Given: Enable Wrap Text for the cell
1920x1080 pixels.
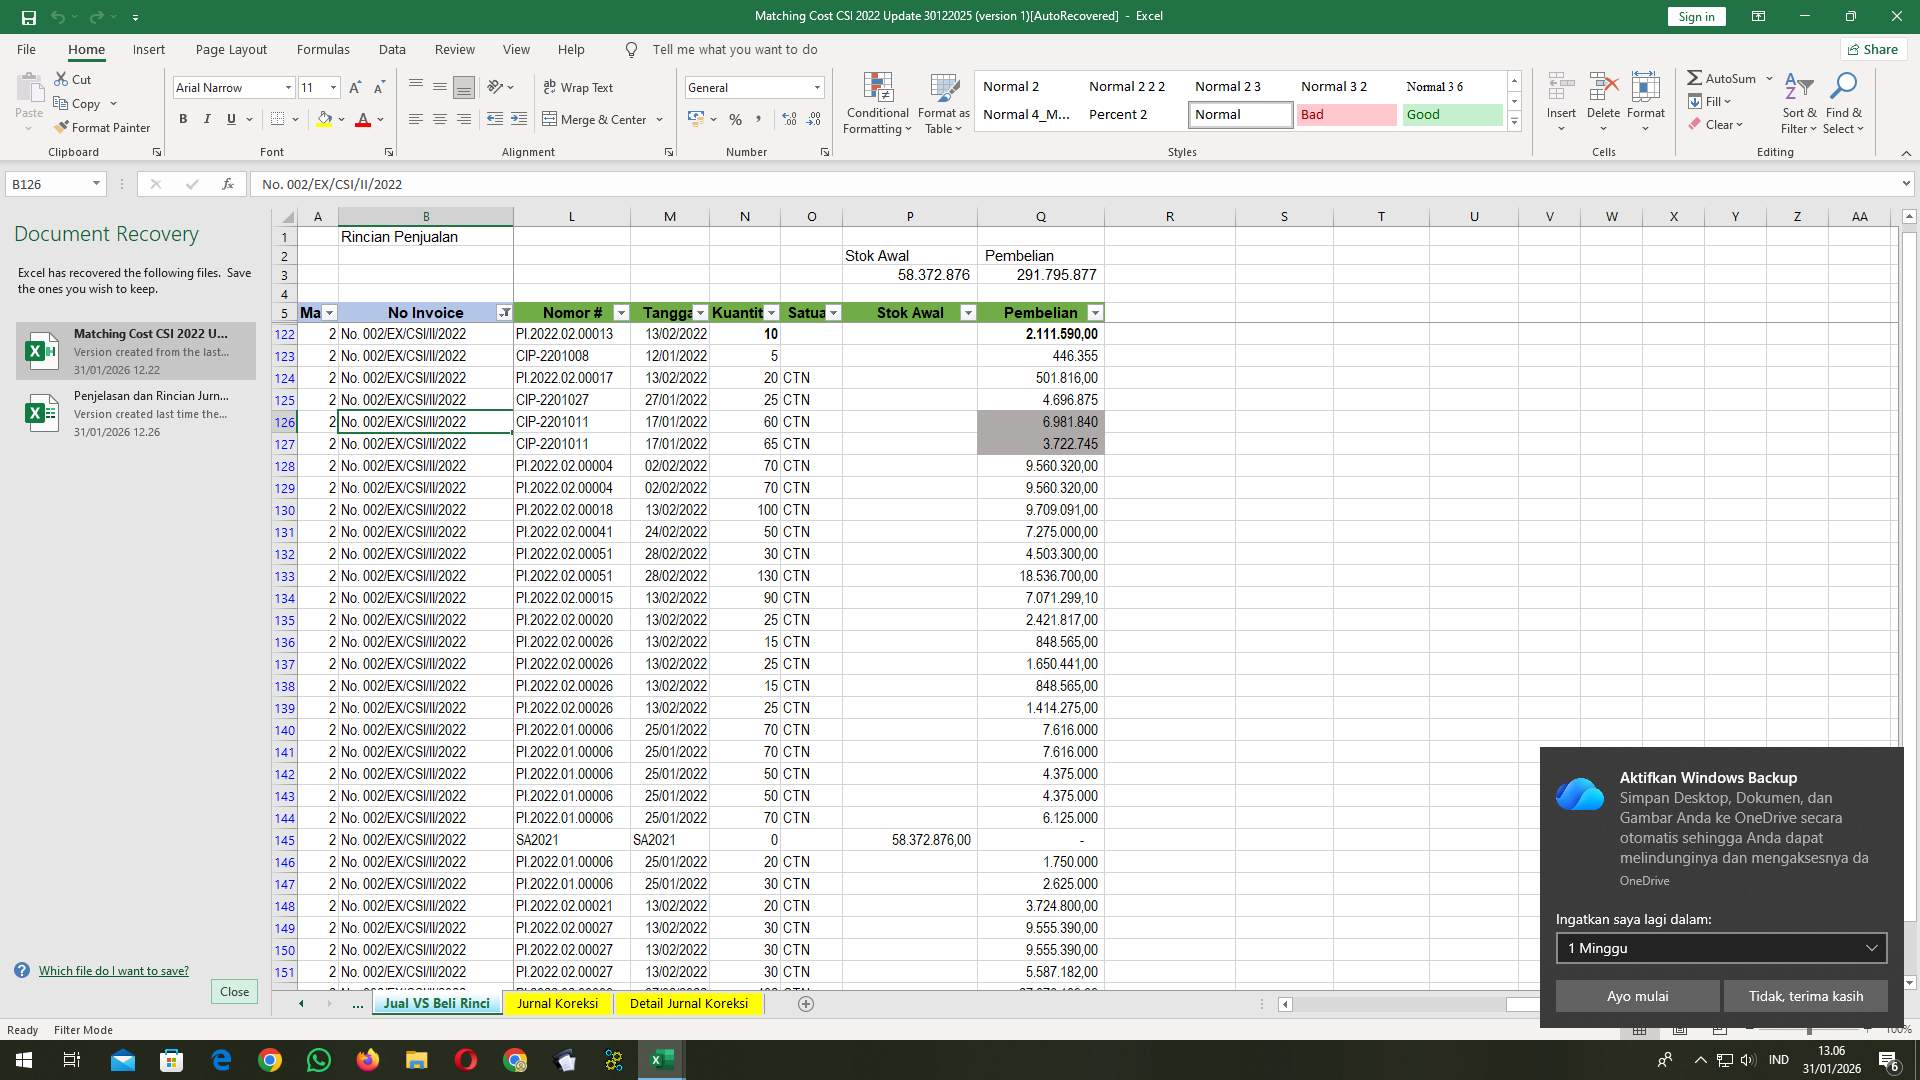Looking at the screenshot, I should [x=580, y=87].
